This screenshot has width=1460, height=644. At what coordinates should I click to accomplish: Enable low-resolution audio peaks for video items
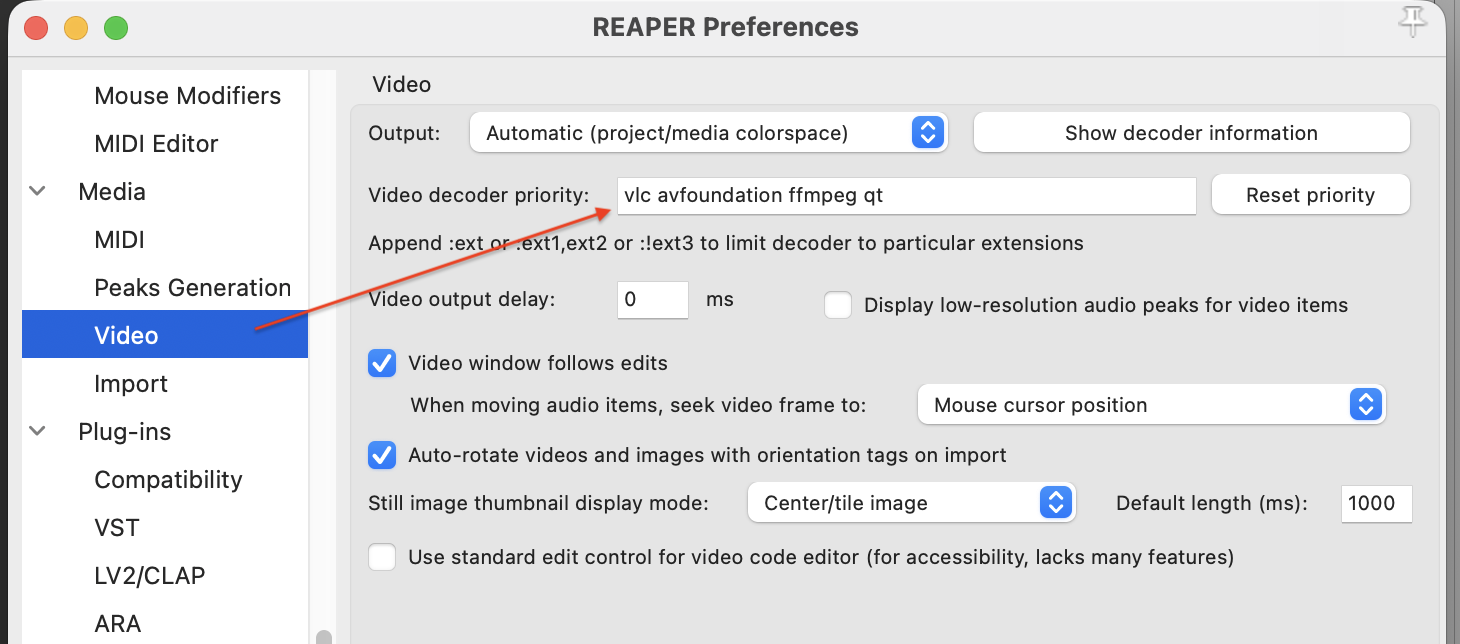(x=838, y=305)
